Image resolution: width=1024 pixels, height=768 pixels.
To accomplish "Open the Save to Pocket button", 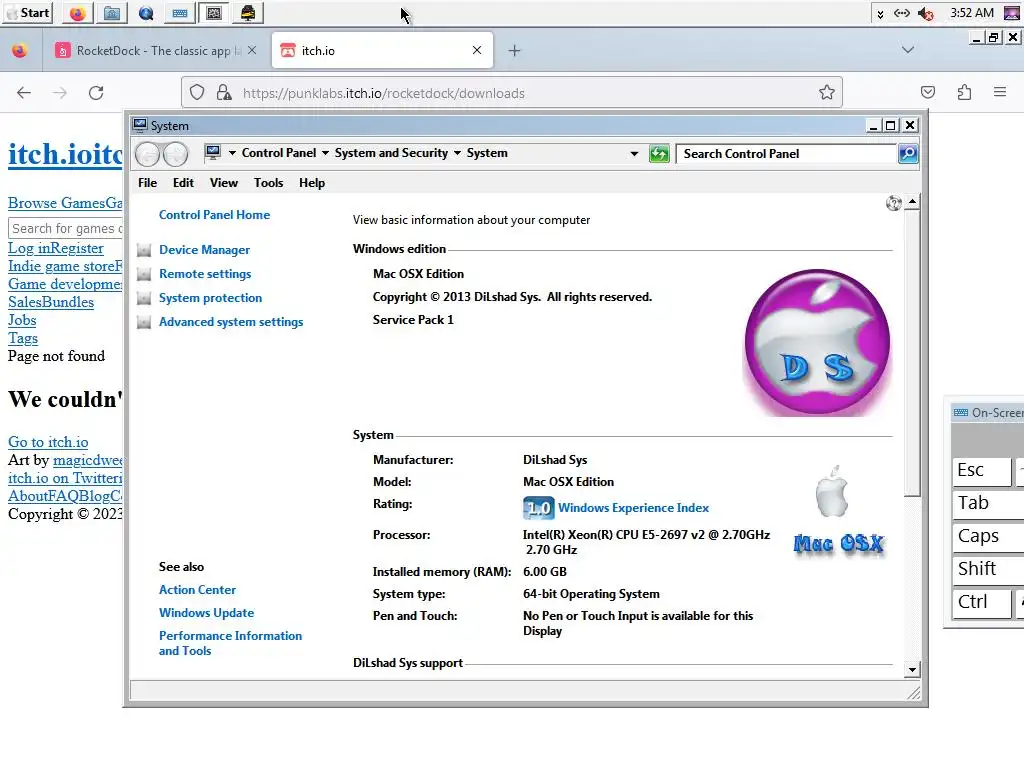I will [927, 93].
